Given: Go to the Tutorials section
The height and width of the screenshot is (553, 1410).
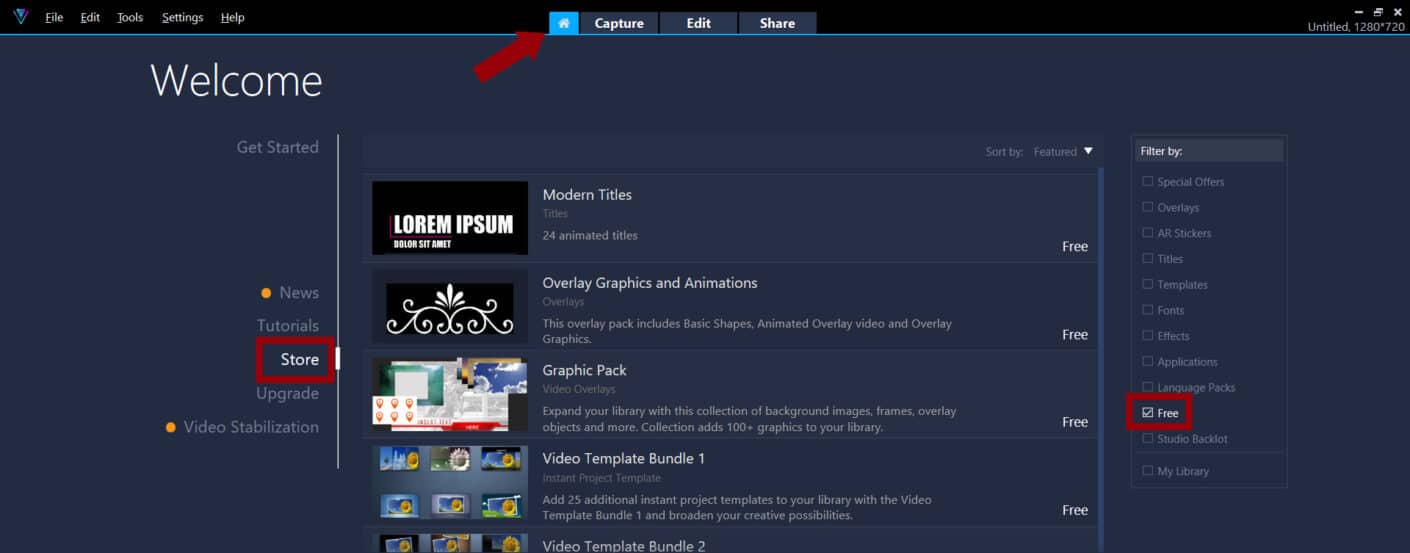Looking at the screenshot, I should [x=288, y=326].
